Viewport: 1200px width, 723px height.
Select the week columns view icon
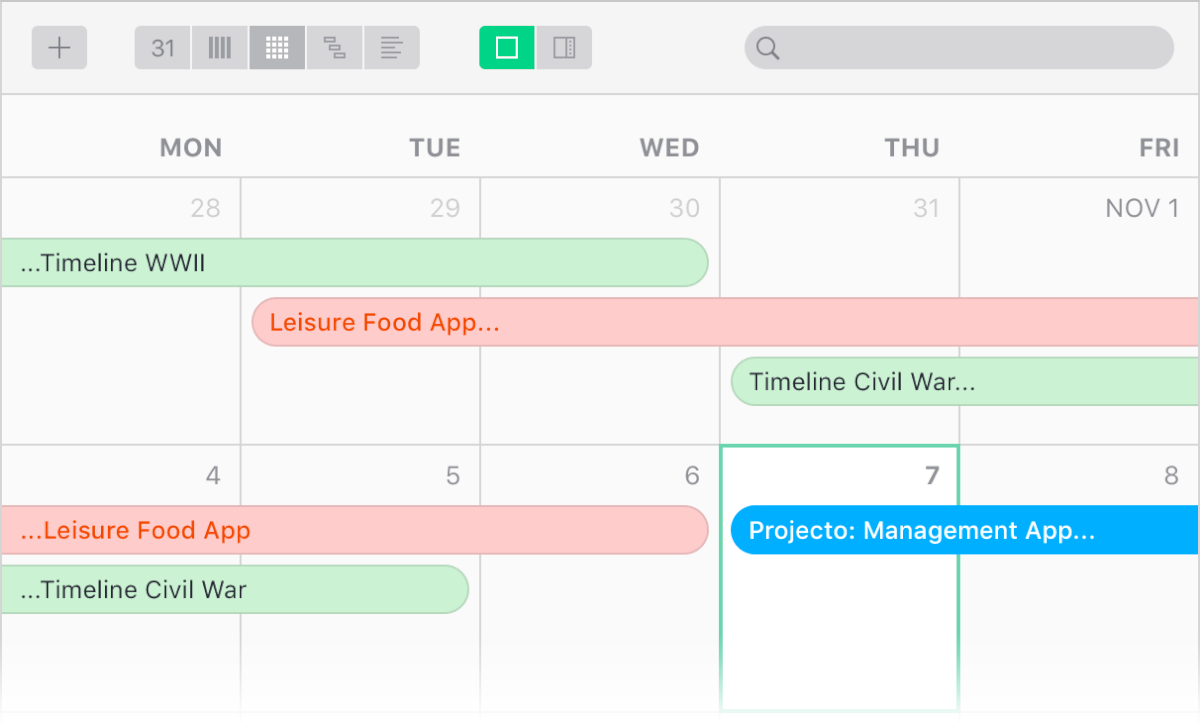tap(220, 48)
